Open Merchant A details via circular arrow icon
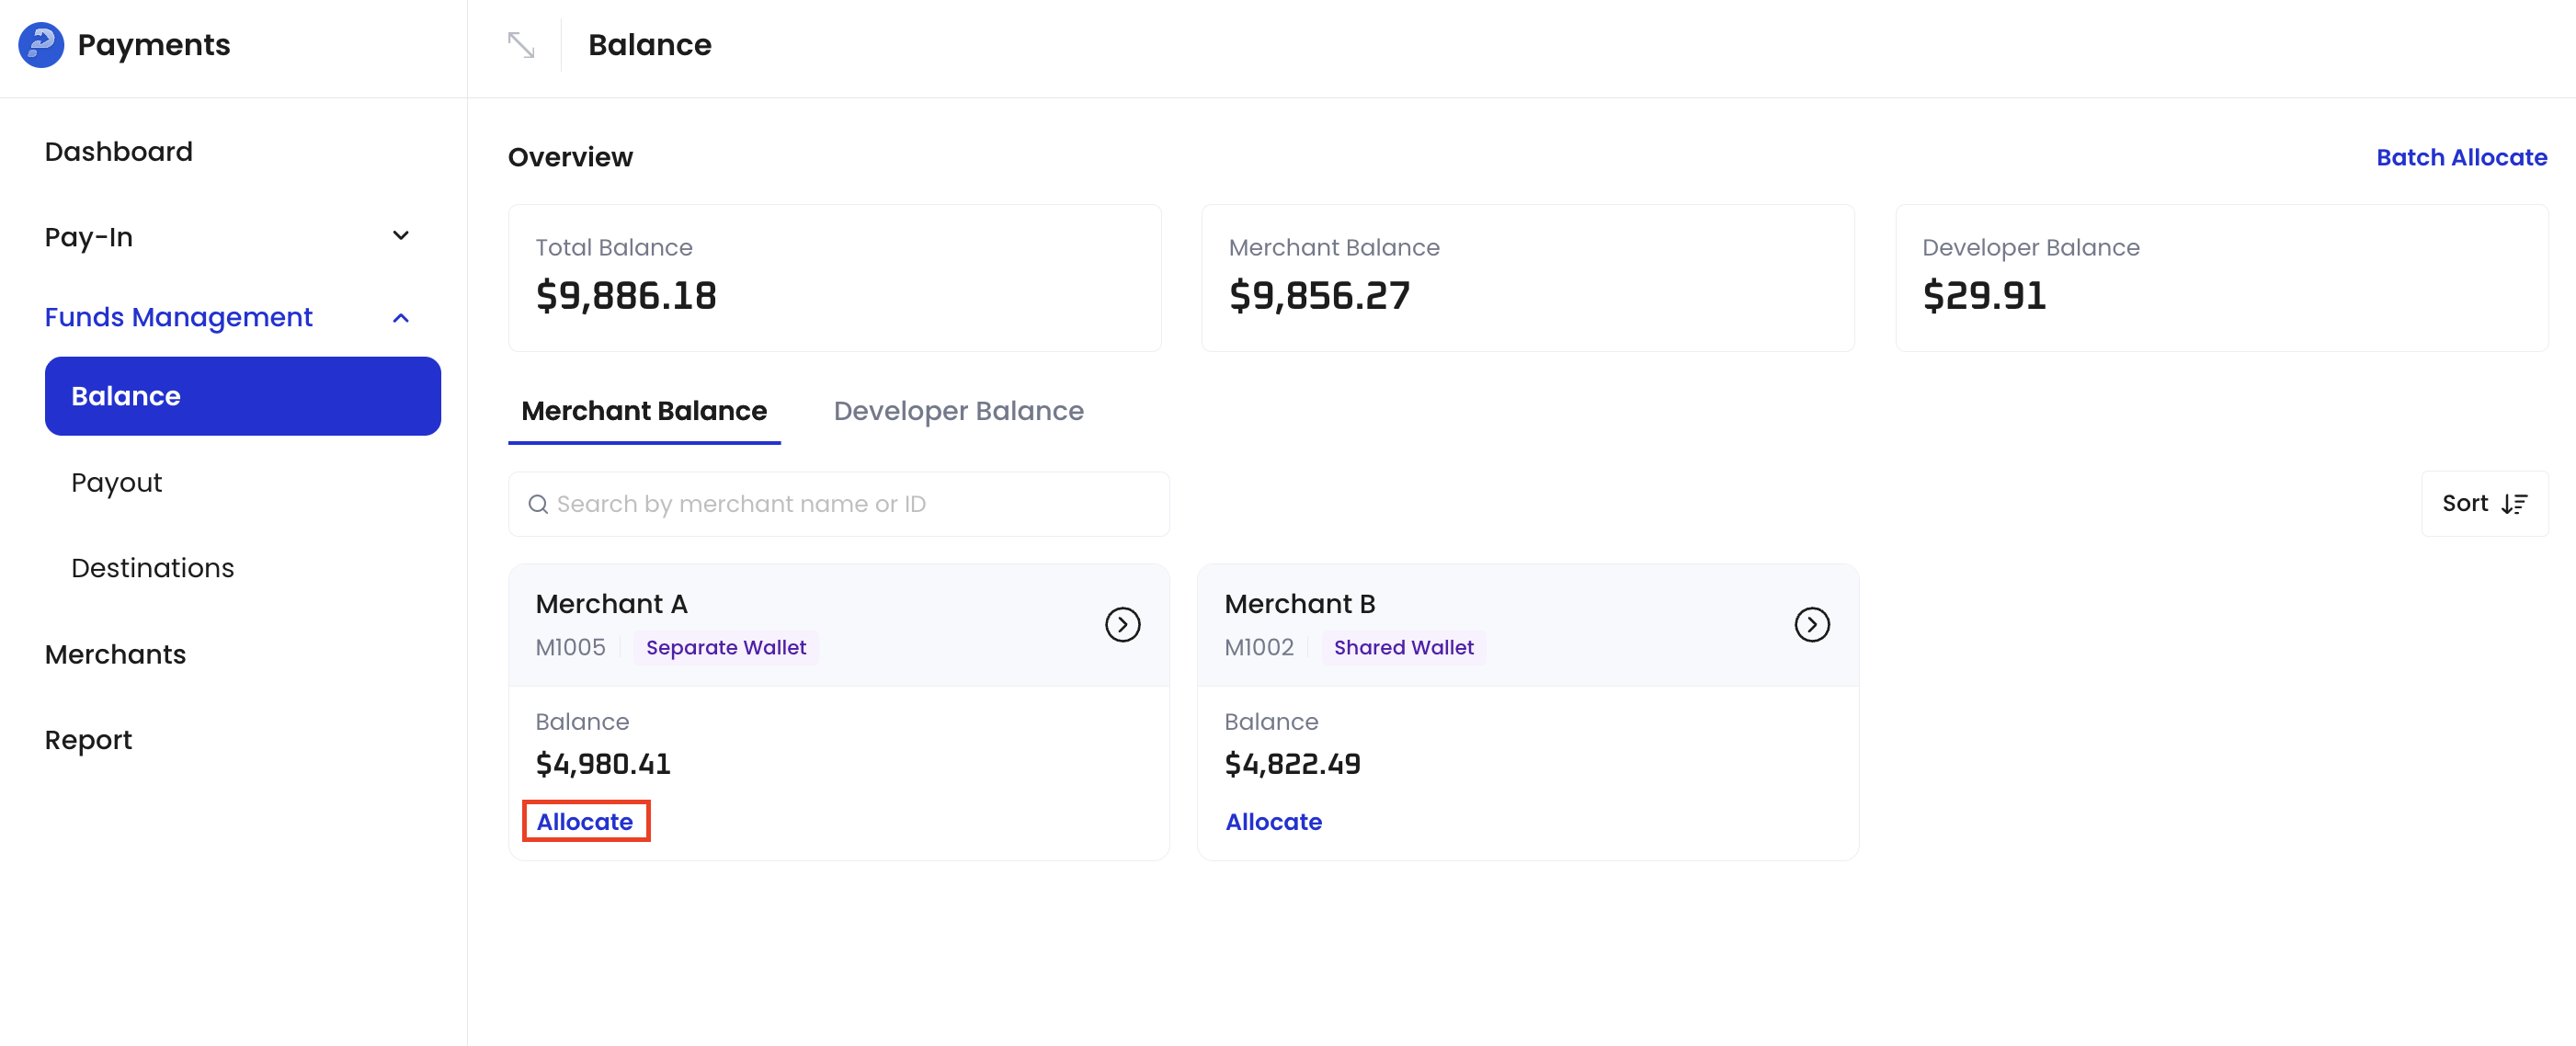 pyautogui.click(x=1122, y=624)
